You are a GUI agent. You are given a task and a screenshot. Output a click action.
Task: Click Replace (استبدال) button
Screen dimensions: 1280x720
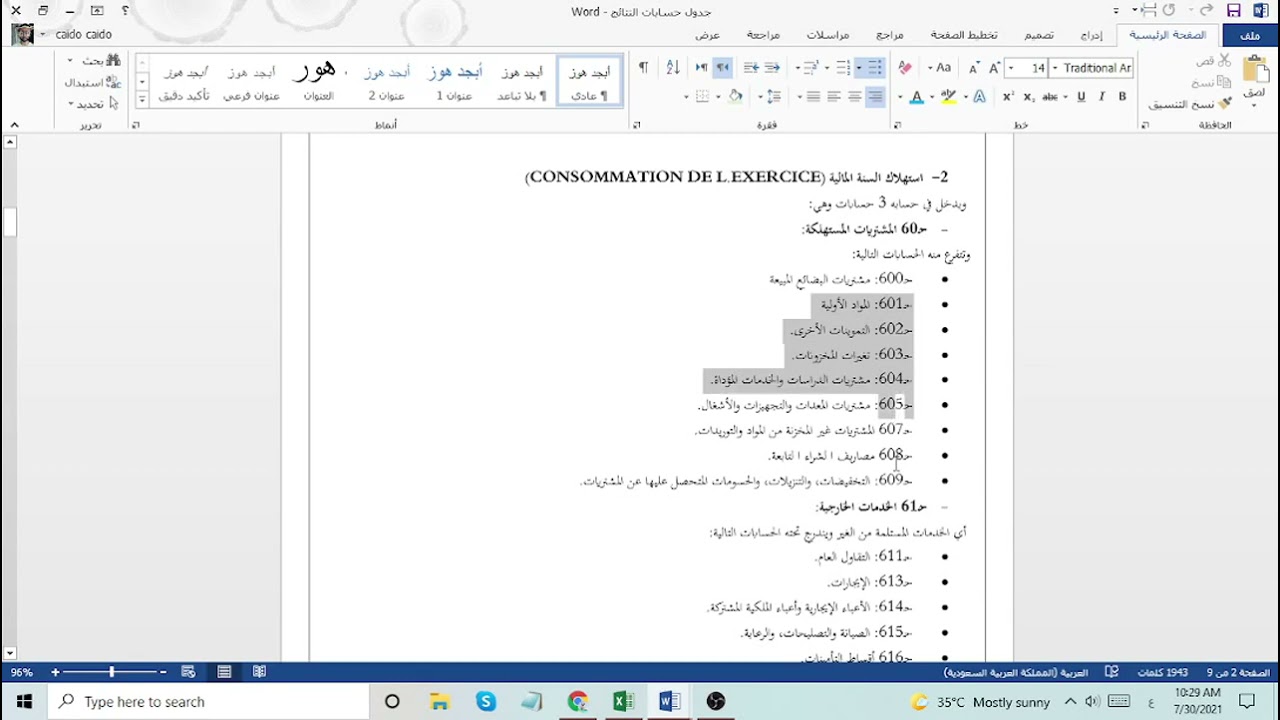(93, 83)
